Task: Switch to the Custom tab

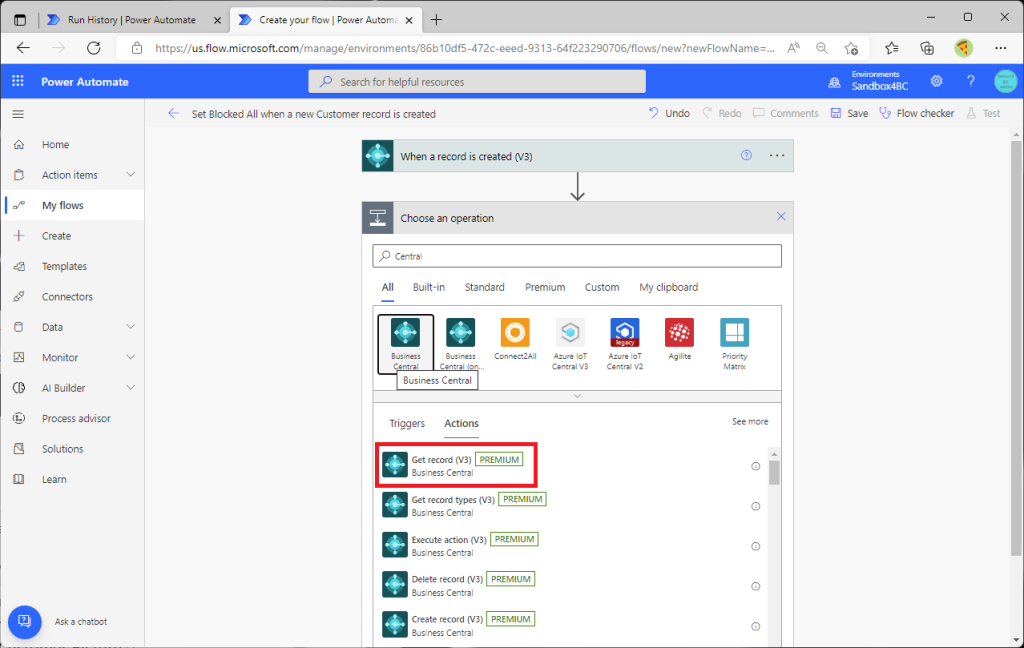Action: pos(601,287)
